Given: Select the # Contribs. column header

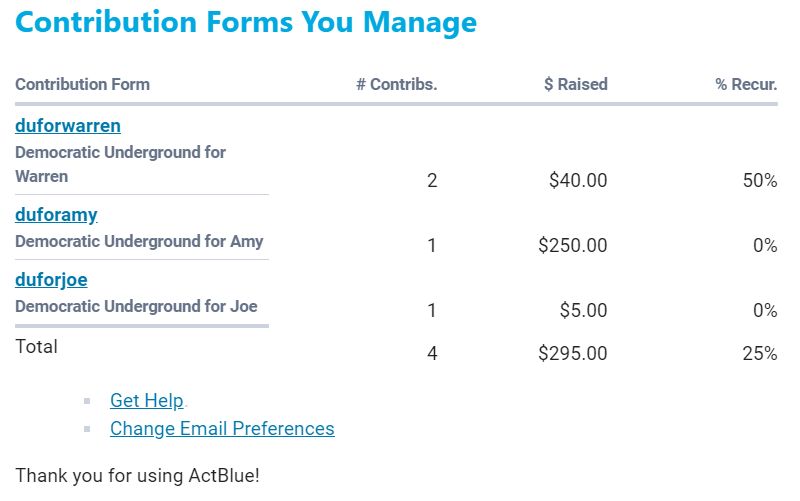Looking at the screenshot, I should click(x=397, y=85).
